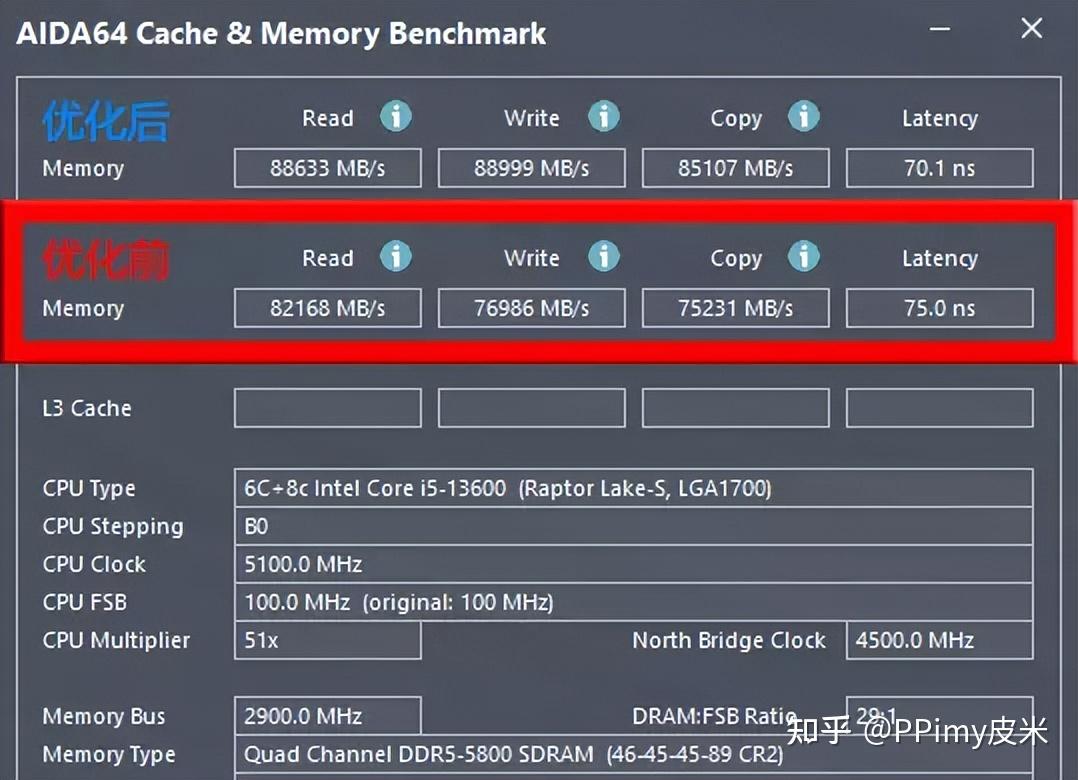Viewport: 1078px width, 780px height.
Task: Click the North Bridge Clock 4500.0 MHz field
Action: point(939,640)
